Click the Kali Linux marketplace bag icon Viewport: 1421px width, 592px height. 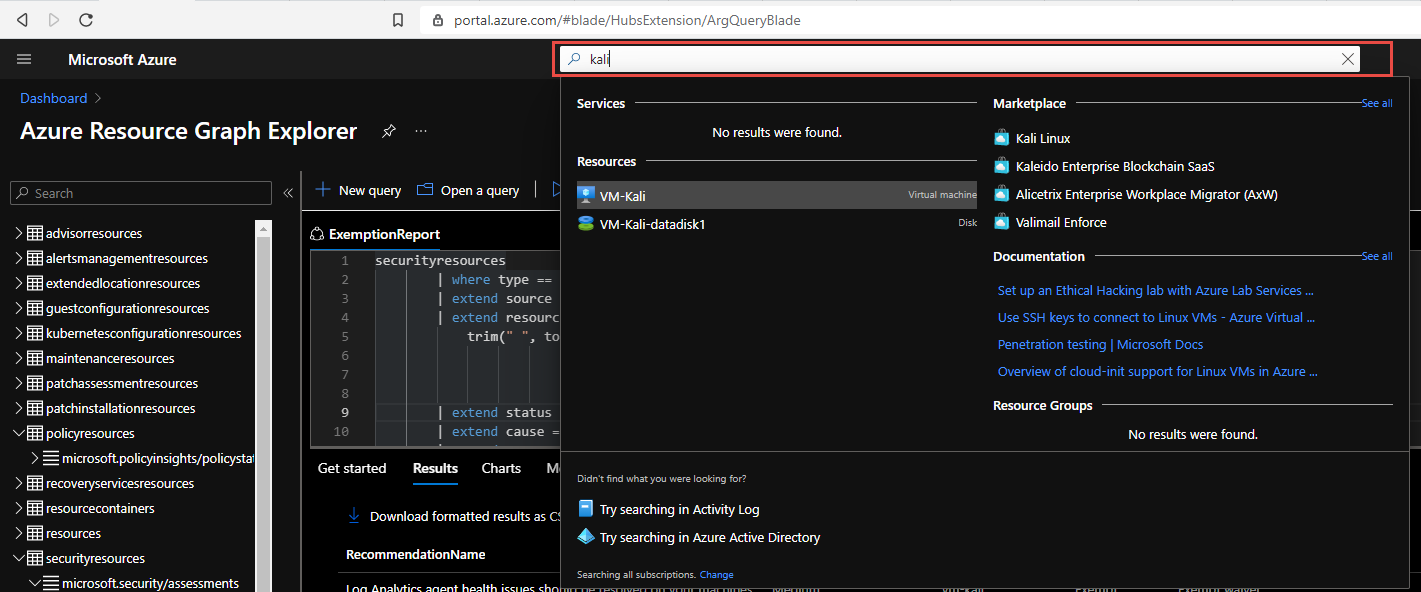click(1002, 138)
